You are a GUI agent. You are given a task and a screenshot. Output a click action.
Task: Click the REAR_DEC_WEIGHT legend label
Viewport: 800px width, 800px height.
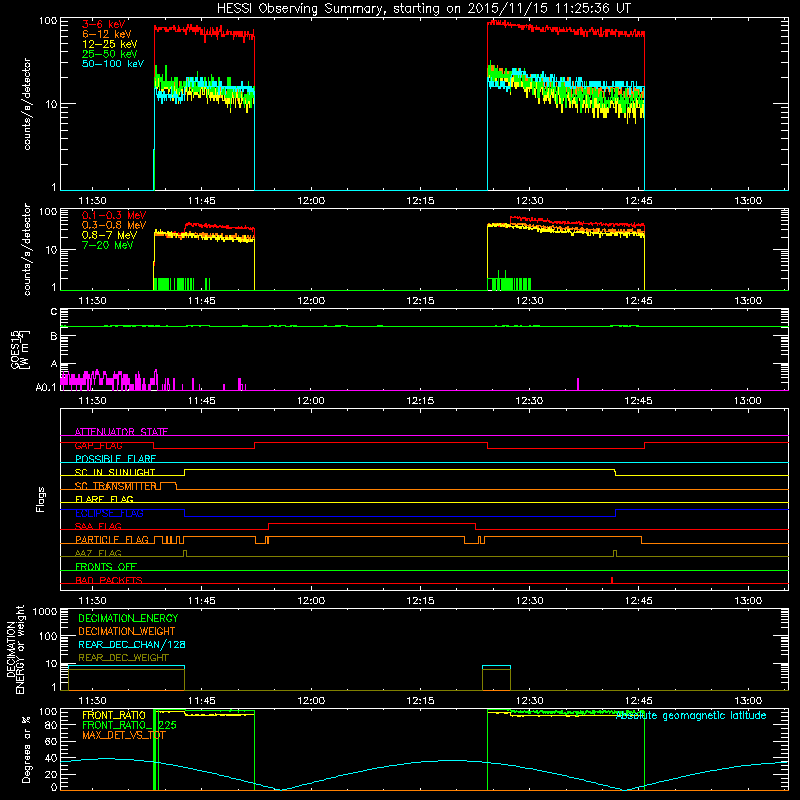click(x=123, y=658)
